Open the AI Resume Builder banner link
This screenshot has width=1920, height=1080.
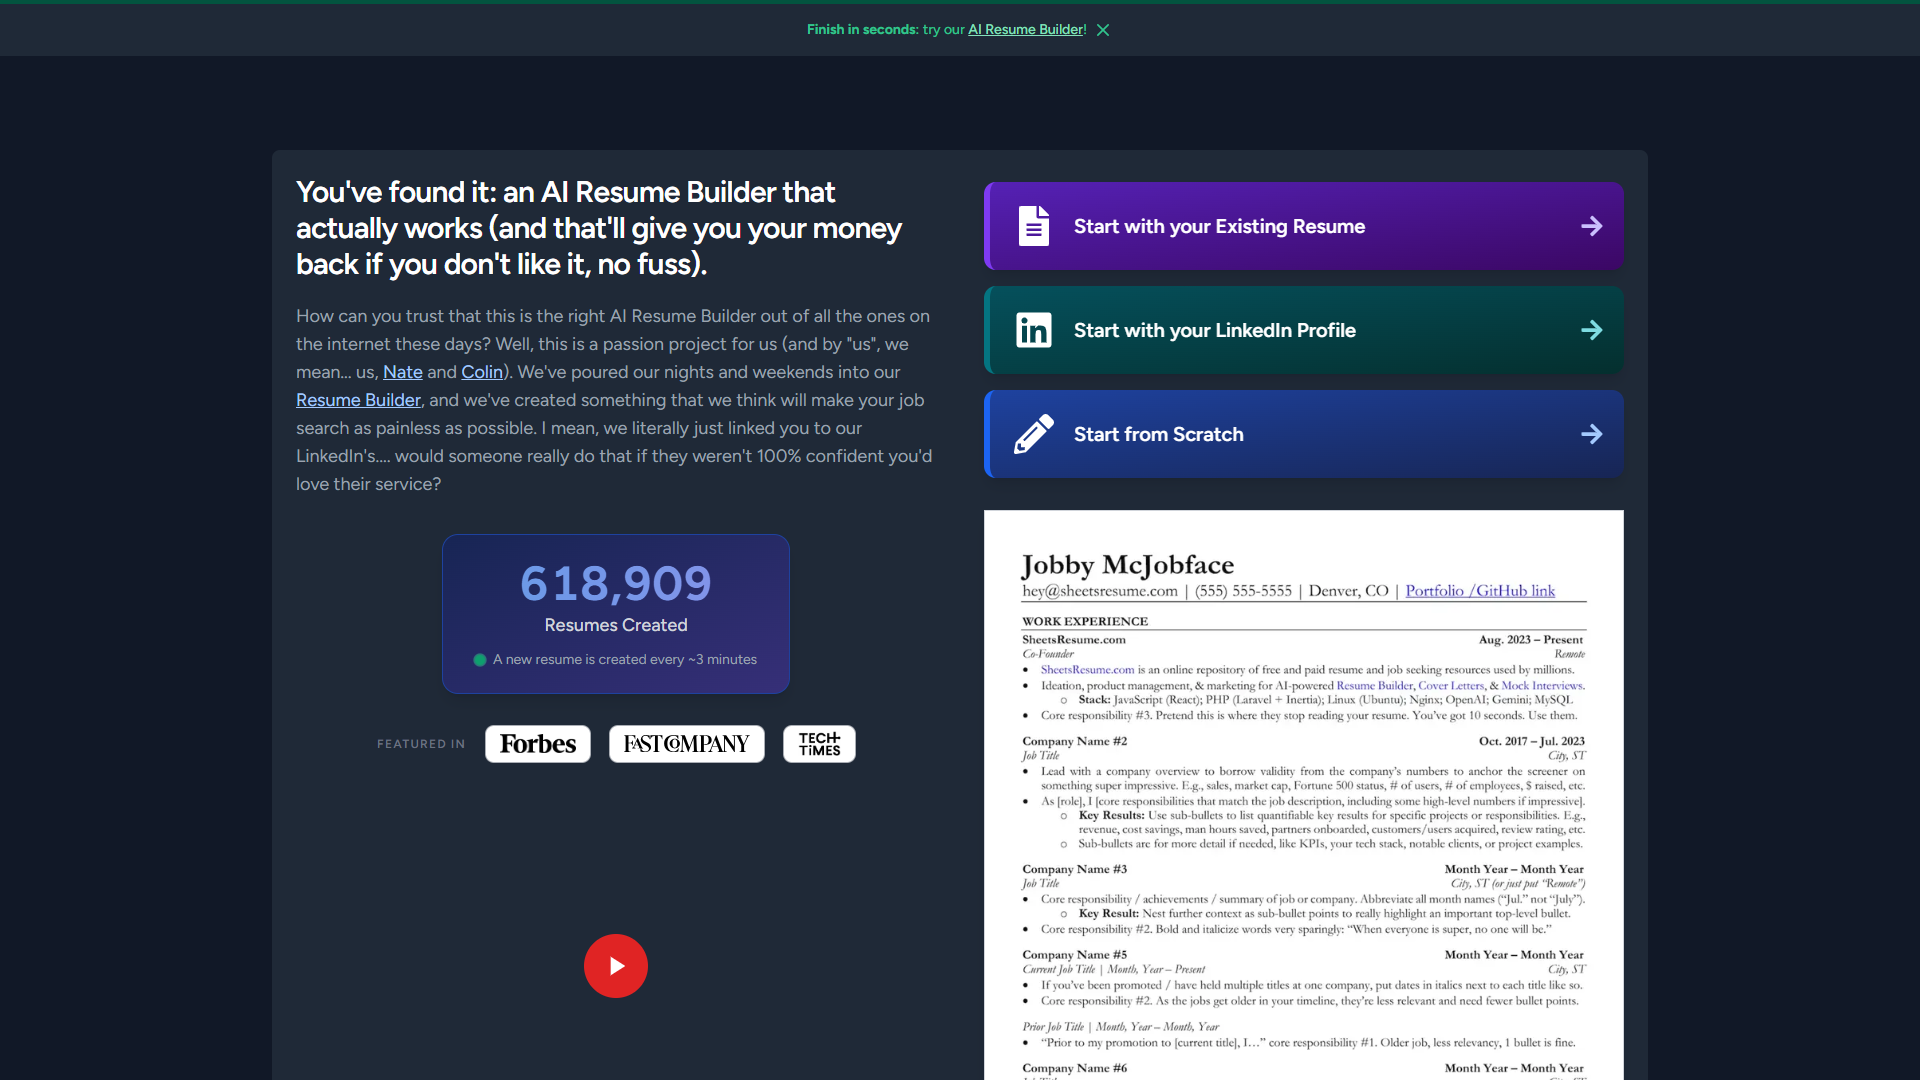coord(1025,30)
